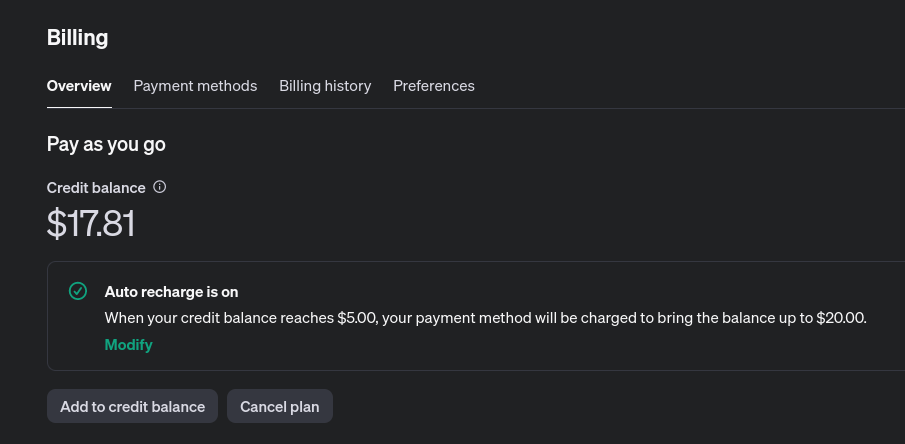Select the Overview tab

[x=79, y=86]
